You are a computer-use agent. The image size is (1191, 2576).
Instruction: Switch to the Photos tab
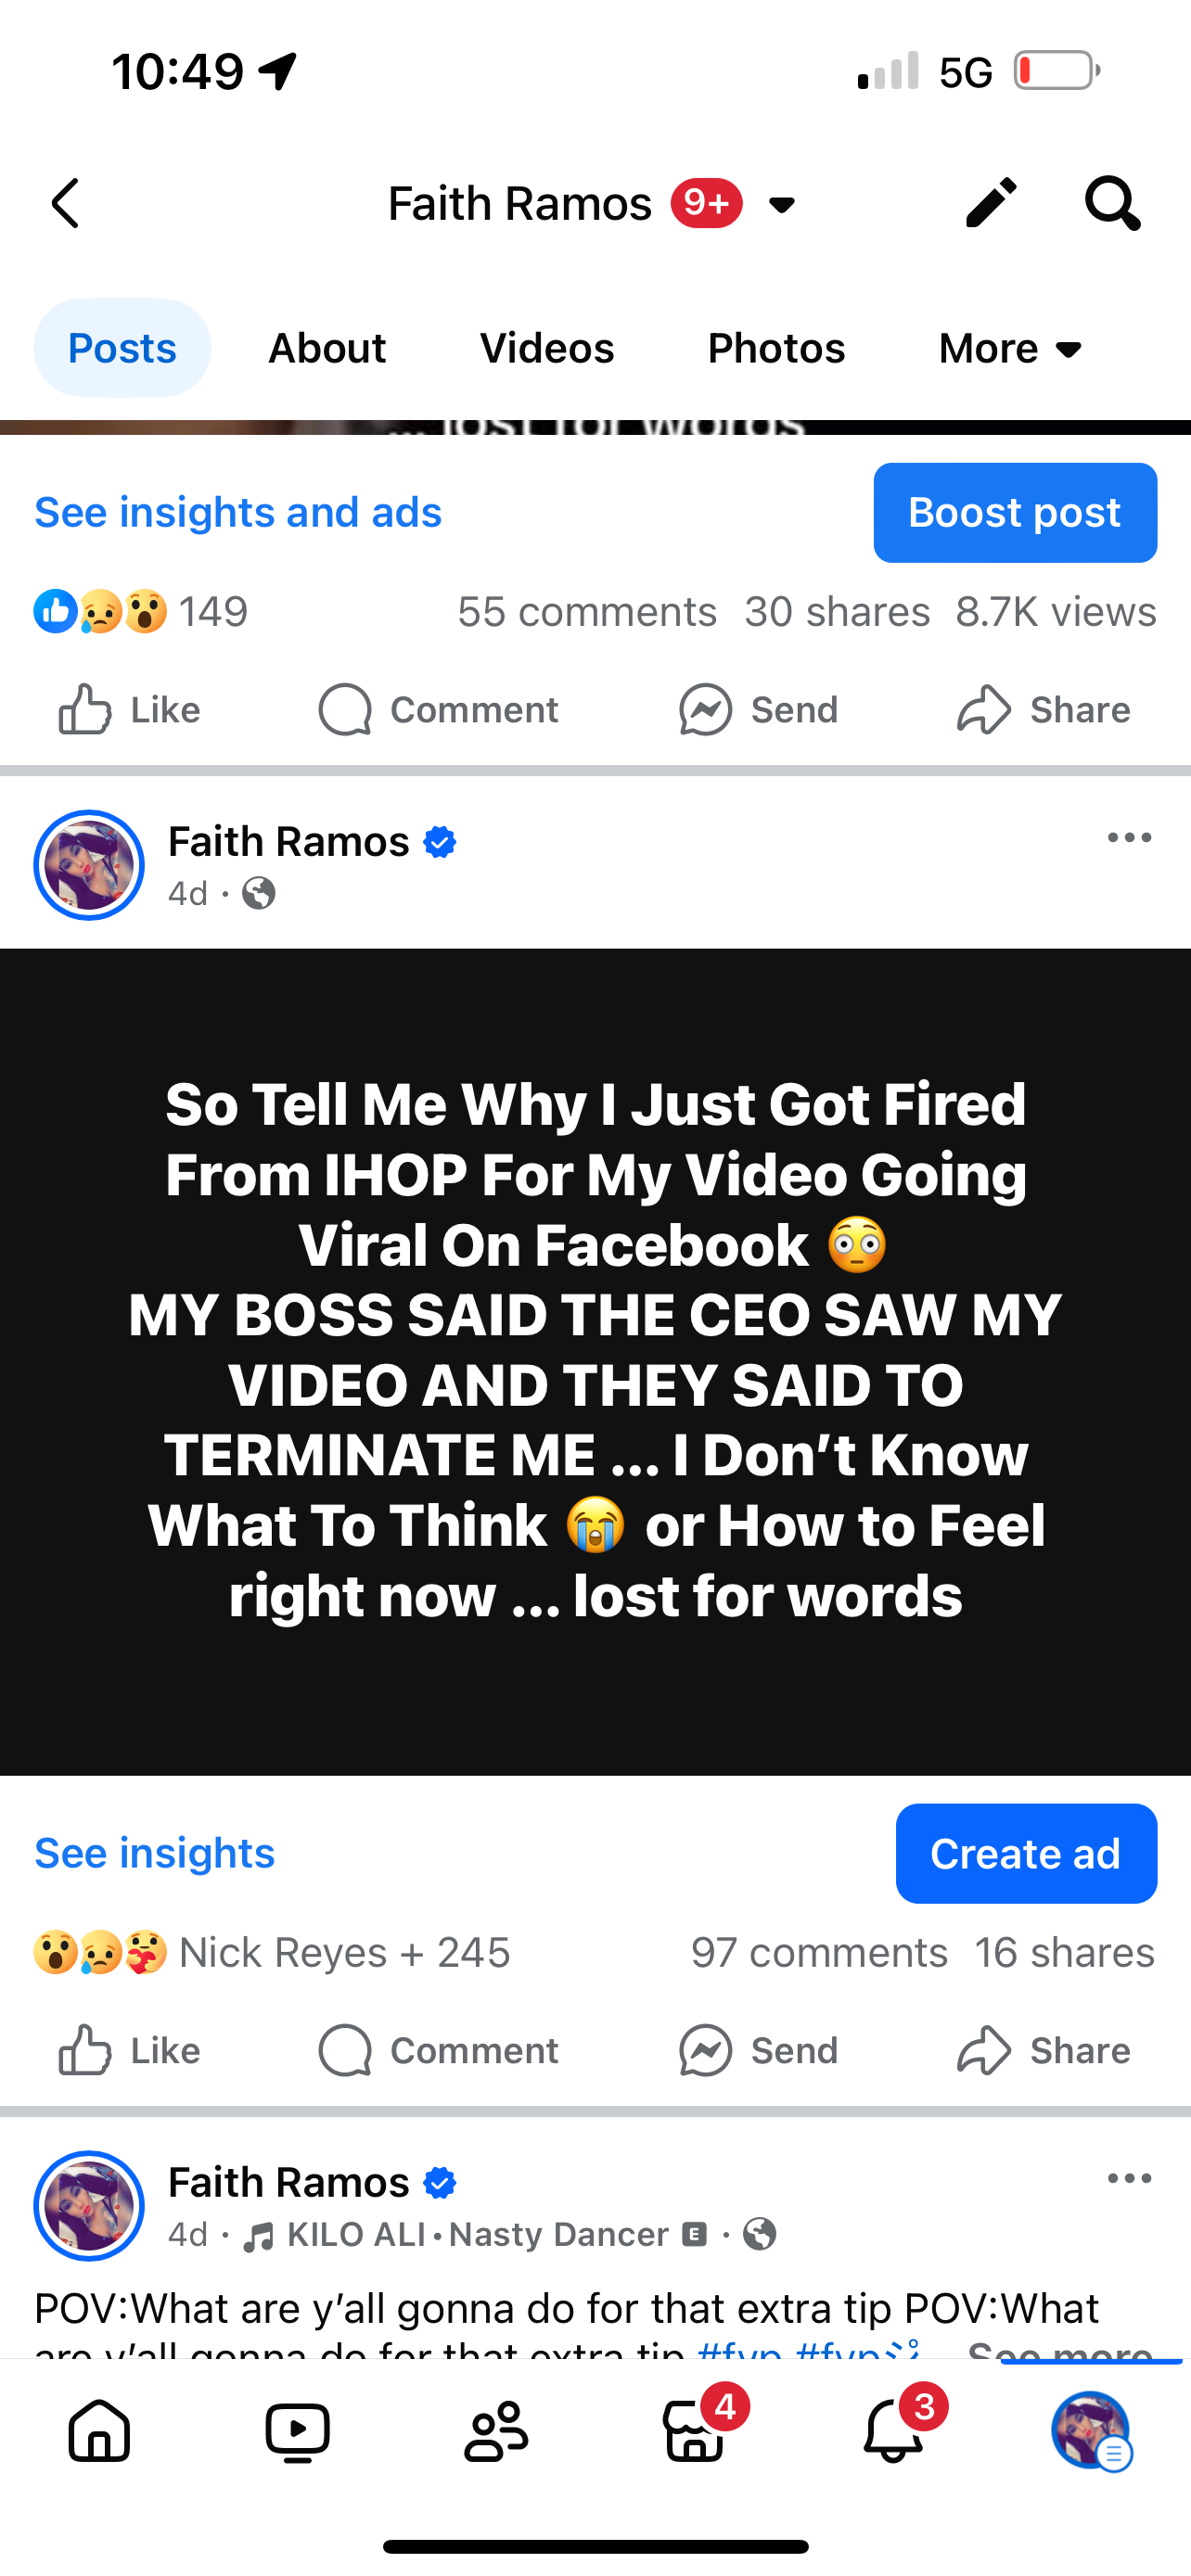pos(776,348)
